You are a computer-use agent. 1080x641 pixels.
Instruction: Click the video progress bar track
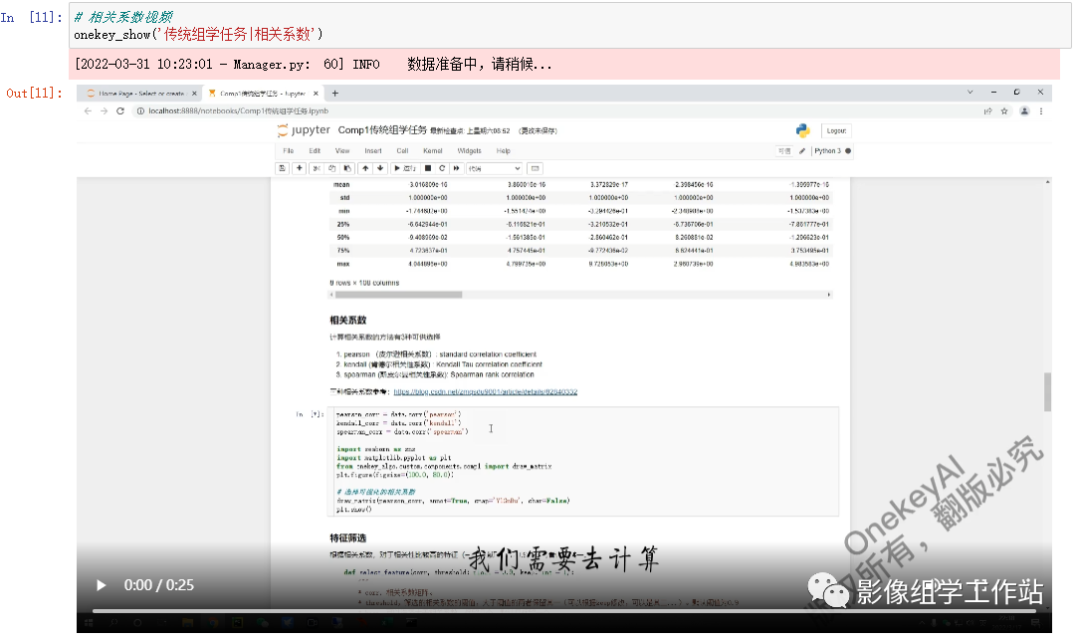click(564, 611)
